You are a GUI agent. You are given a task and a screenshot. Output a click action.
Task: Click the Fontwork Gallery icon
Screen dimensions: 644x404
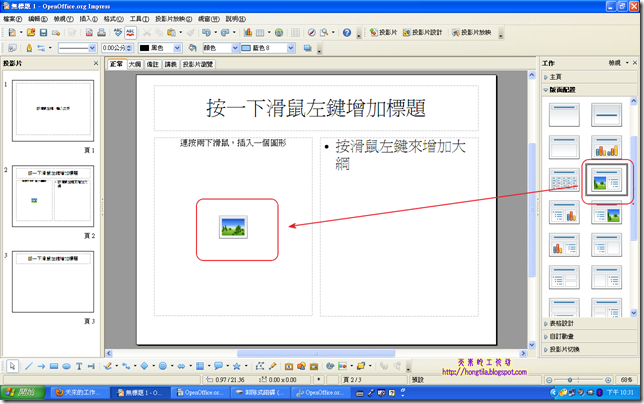[x=289, y=366]
